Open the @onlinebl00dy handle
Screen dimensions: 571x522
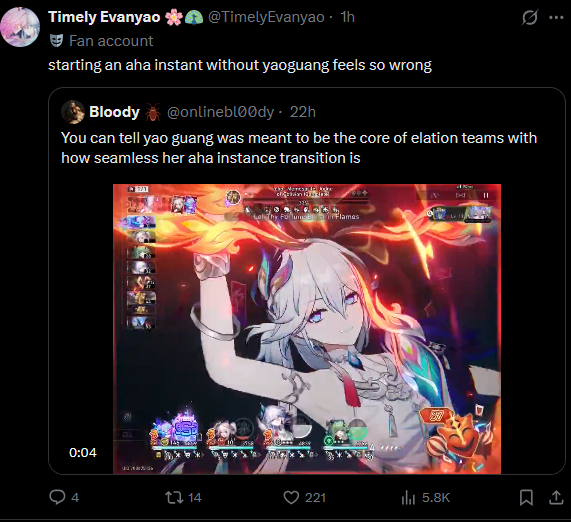click(x=220, y=112)
